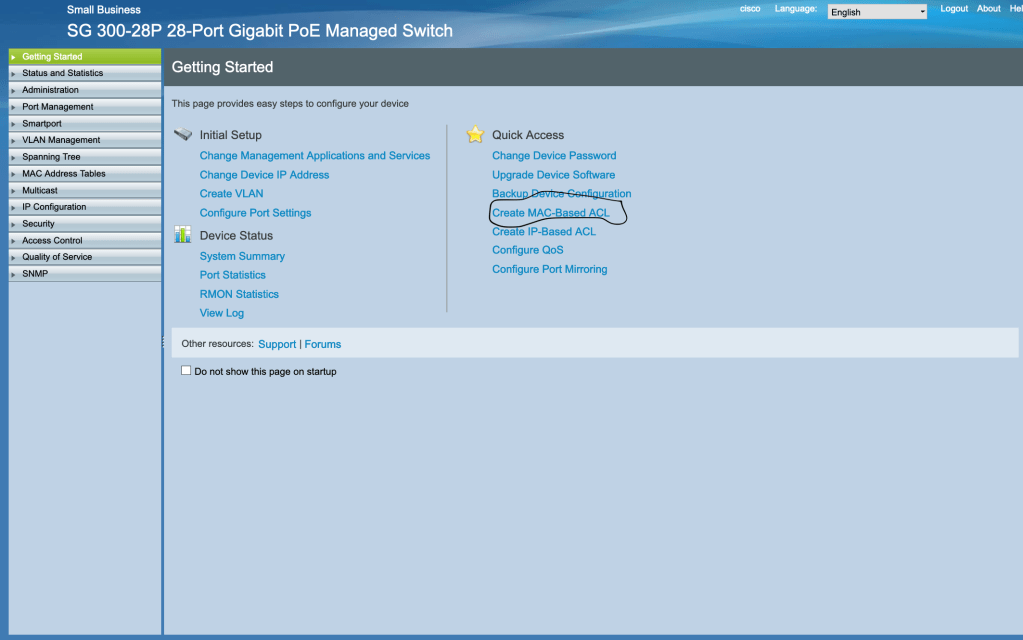
Task: Enable 'Do not show this page on startup'
Action: coord(186,371)
